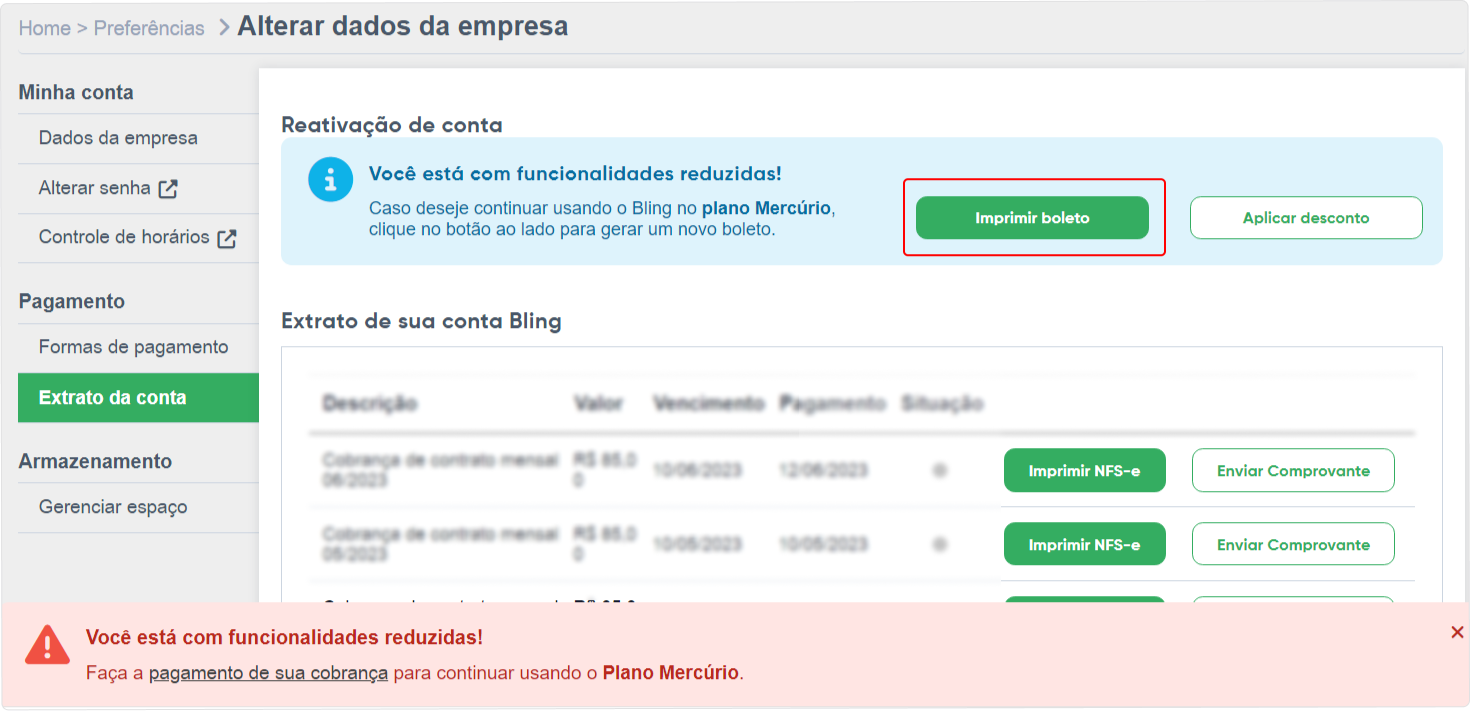Screen dimensions: 1470x711
Task: Send Comprovante for the 05/2023 charge
Action: (x=1293, y=544)
